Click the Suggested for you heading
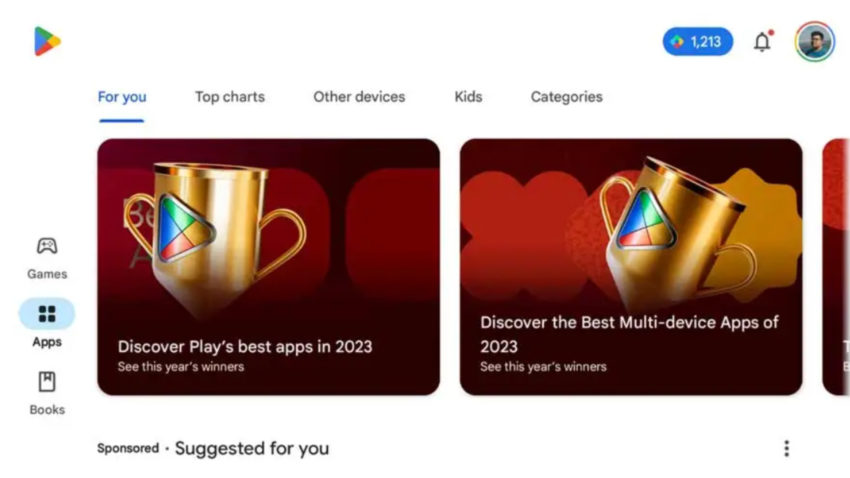 (252, 449)
